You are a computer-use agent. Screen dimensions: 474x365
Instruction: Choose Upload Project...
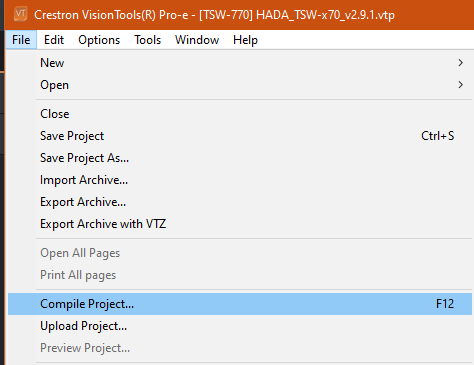tap(240, 326)
